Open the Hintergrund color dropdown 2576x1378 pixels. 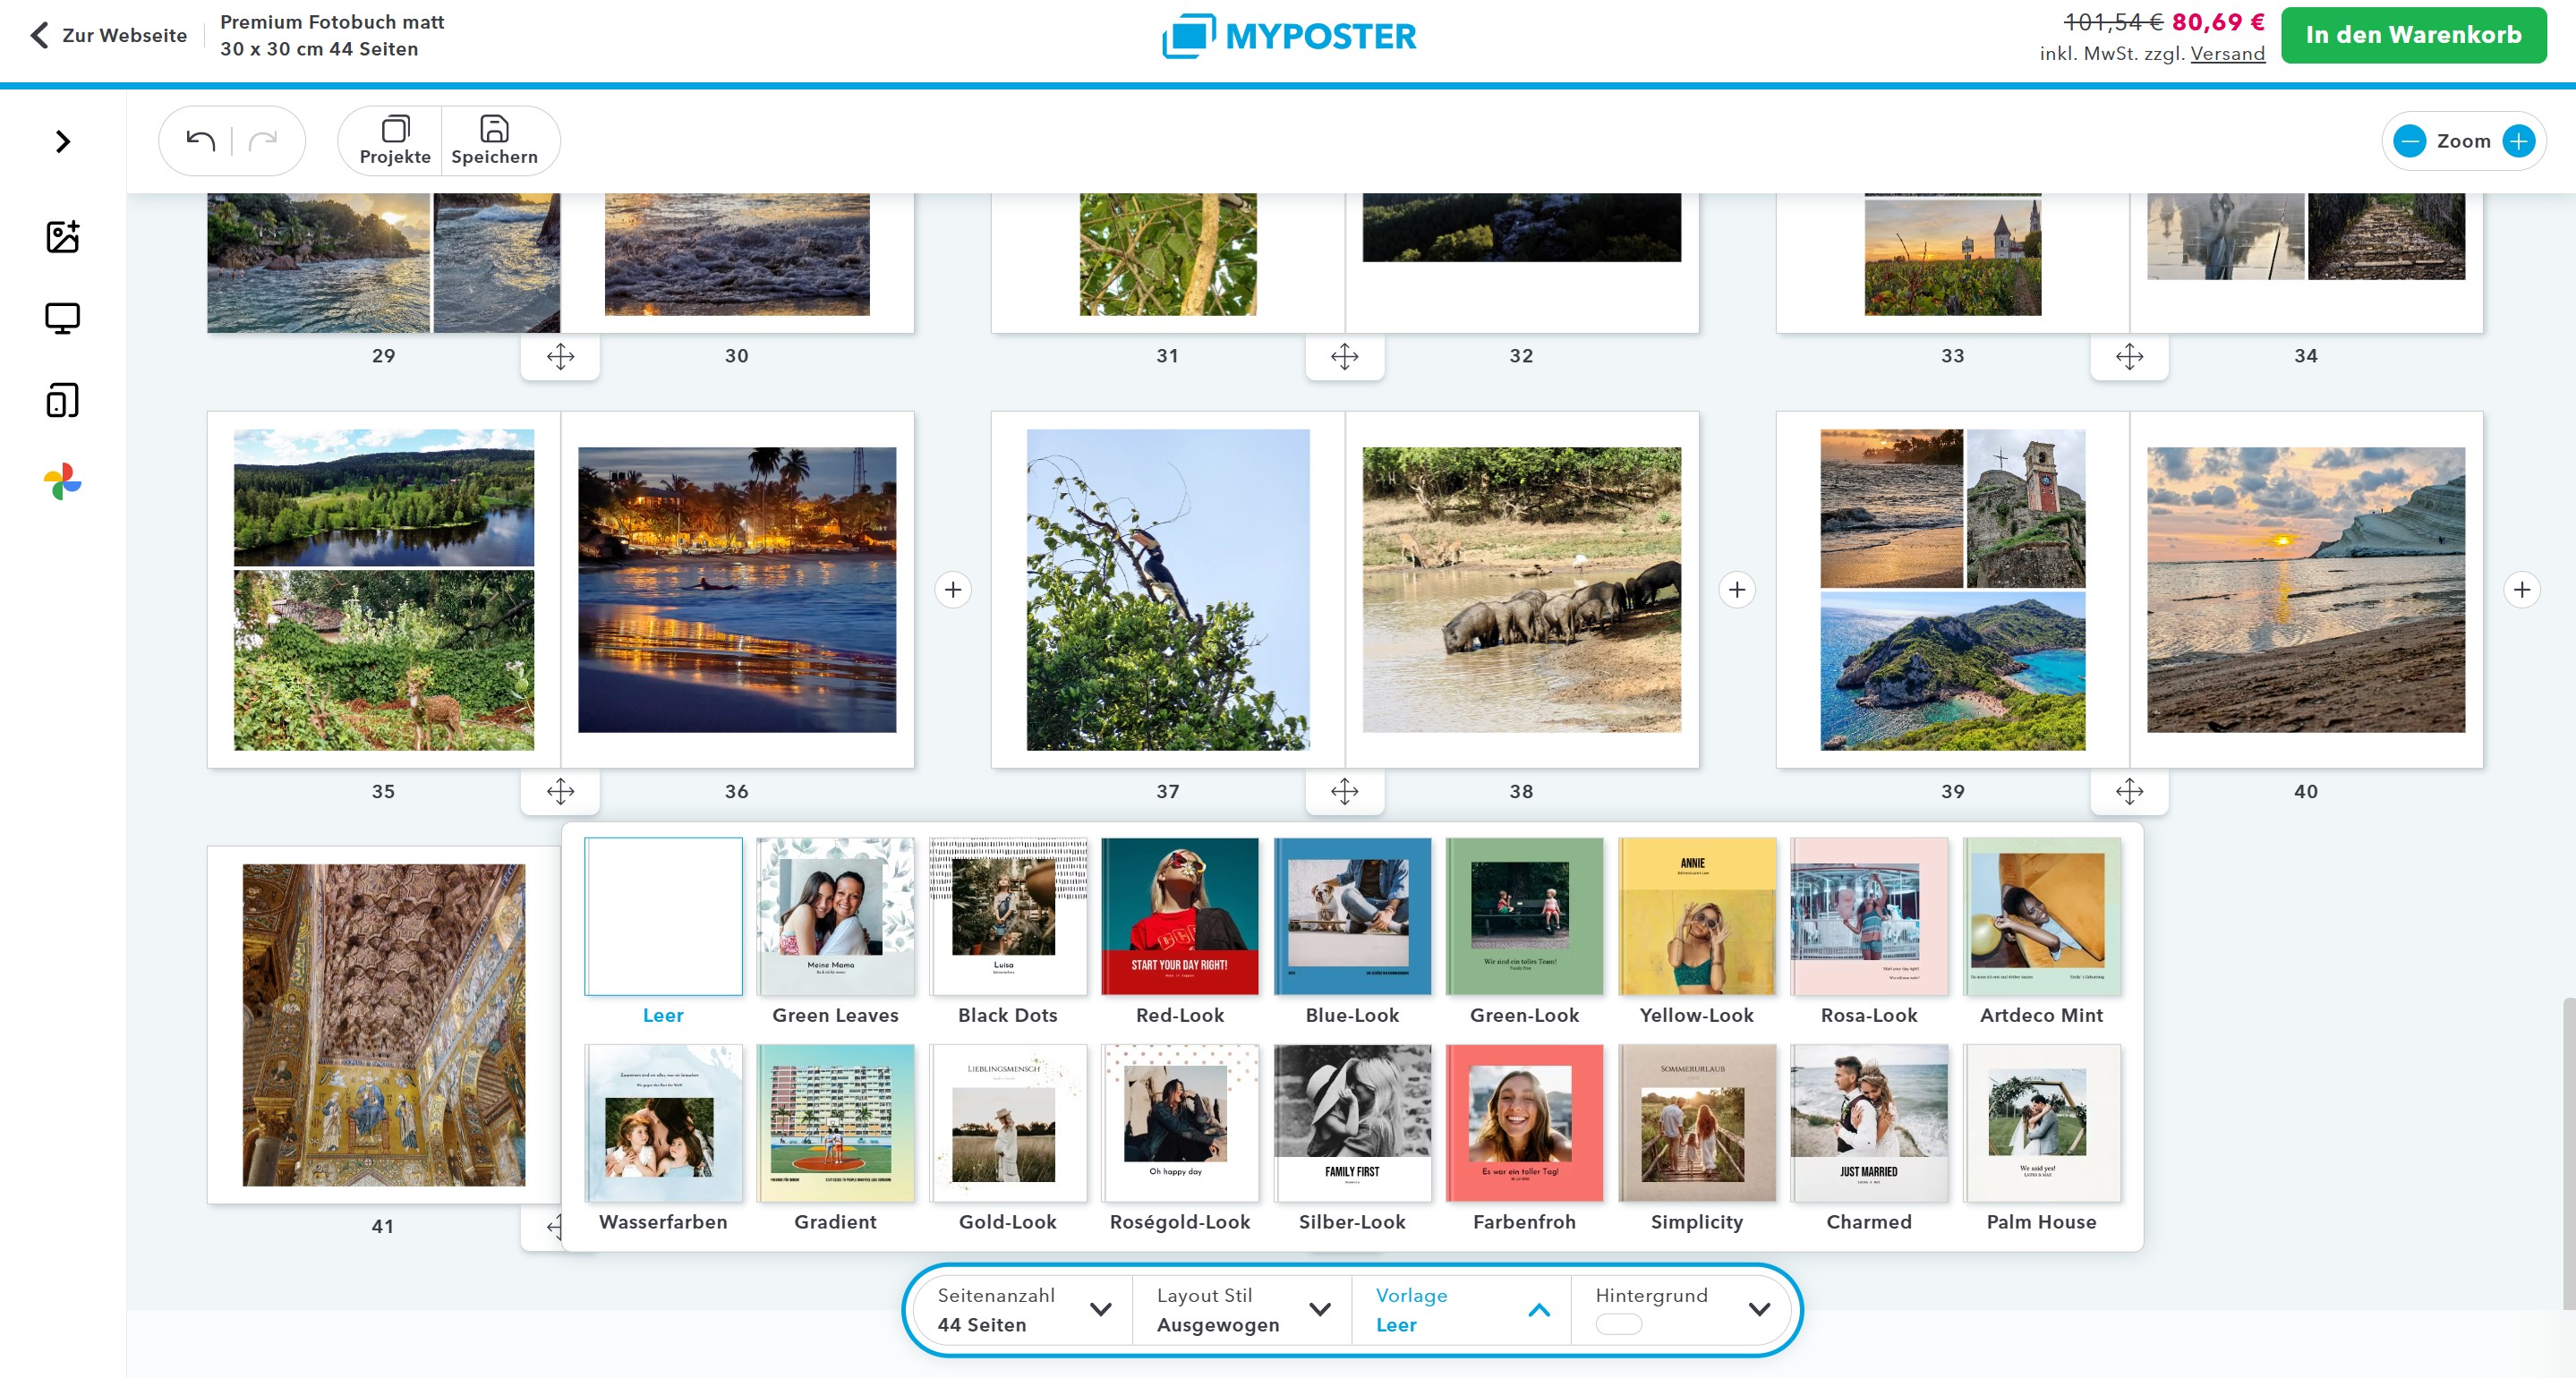[x=1682, y=1309]
